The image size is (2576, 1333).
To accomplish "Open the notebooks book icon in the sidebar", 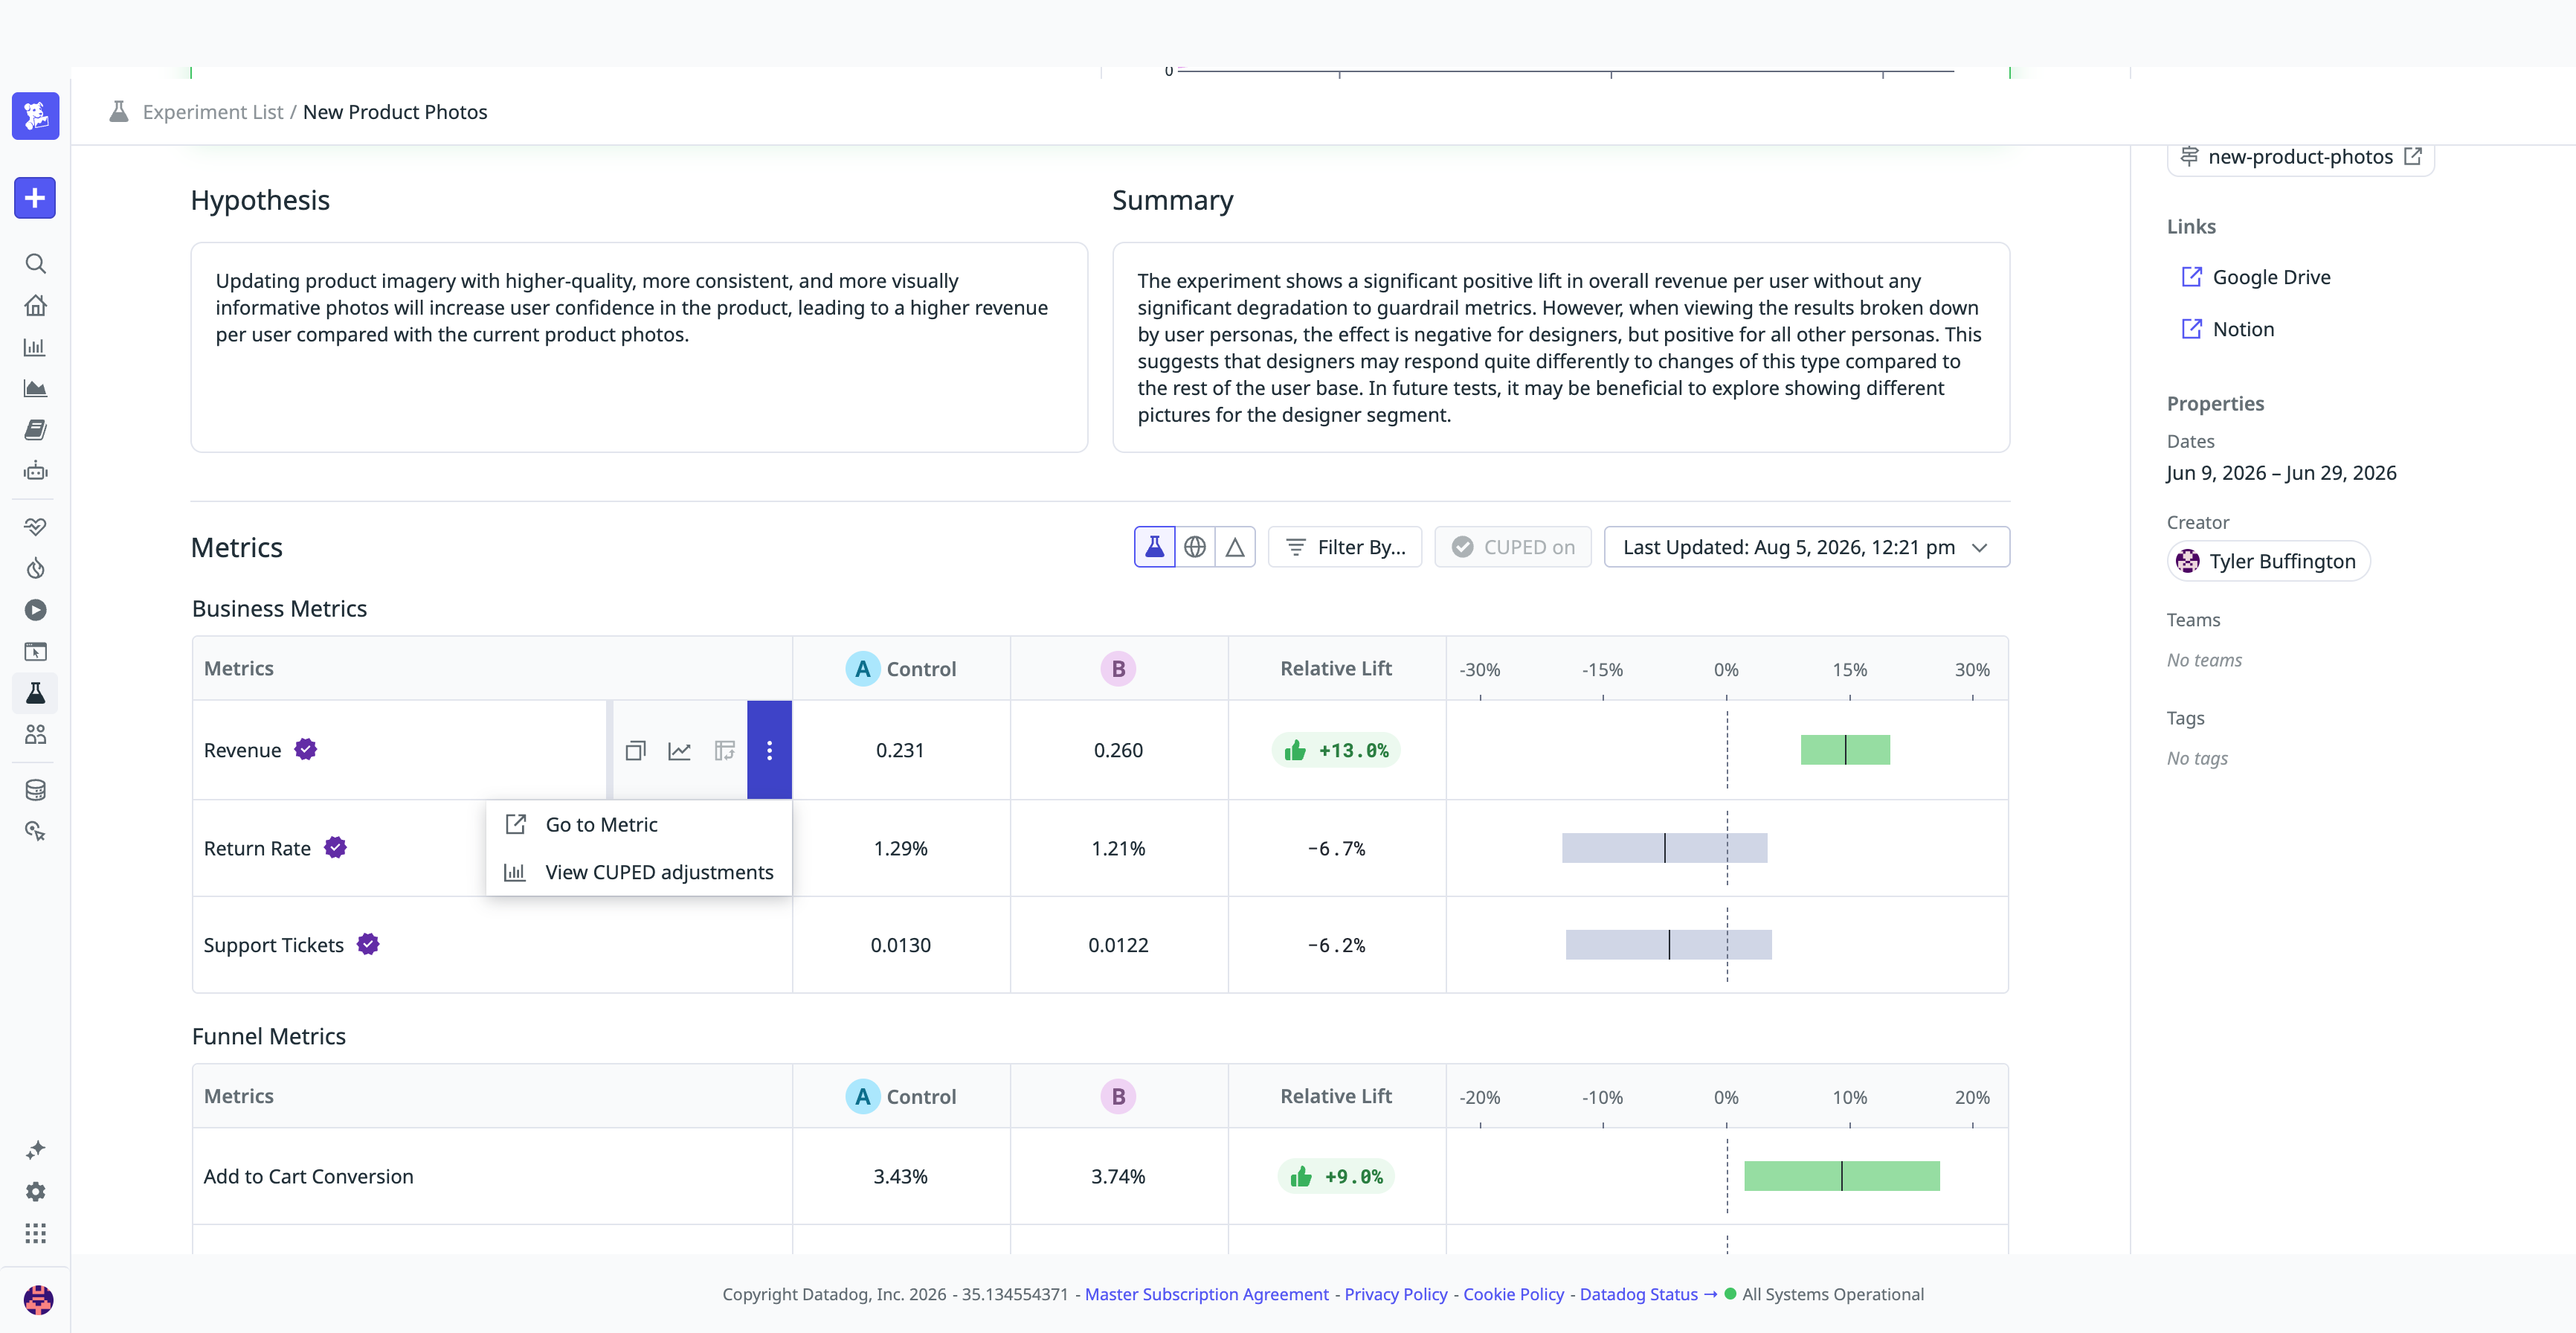I will click(x=35, y=430).
